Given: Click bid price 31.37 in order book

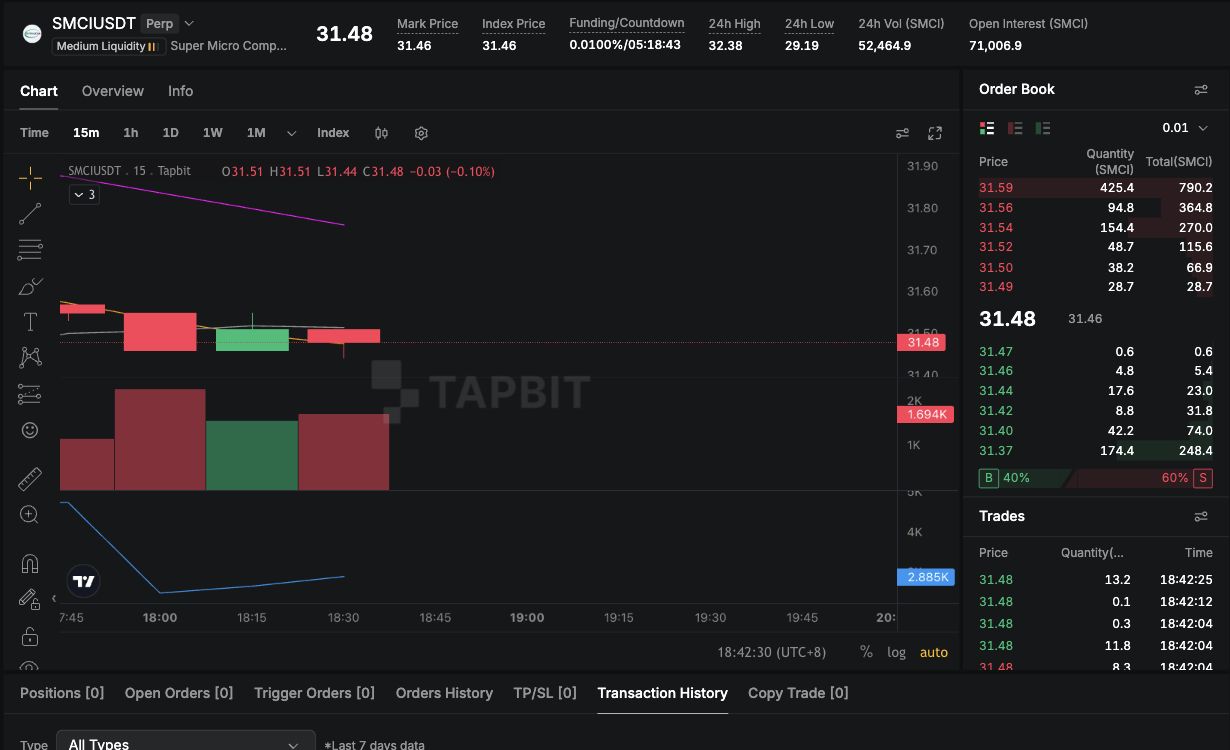Looking at the screenshot, I should 996,451.
